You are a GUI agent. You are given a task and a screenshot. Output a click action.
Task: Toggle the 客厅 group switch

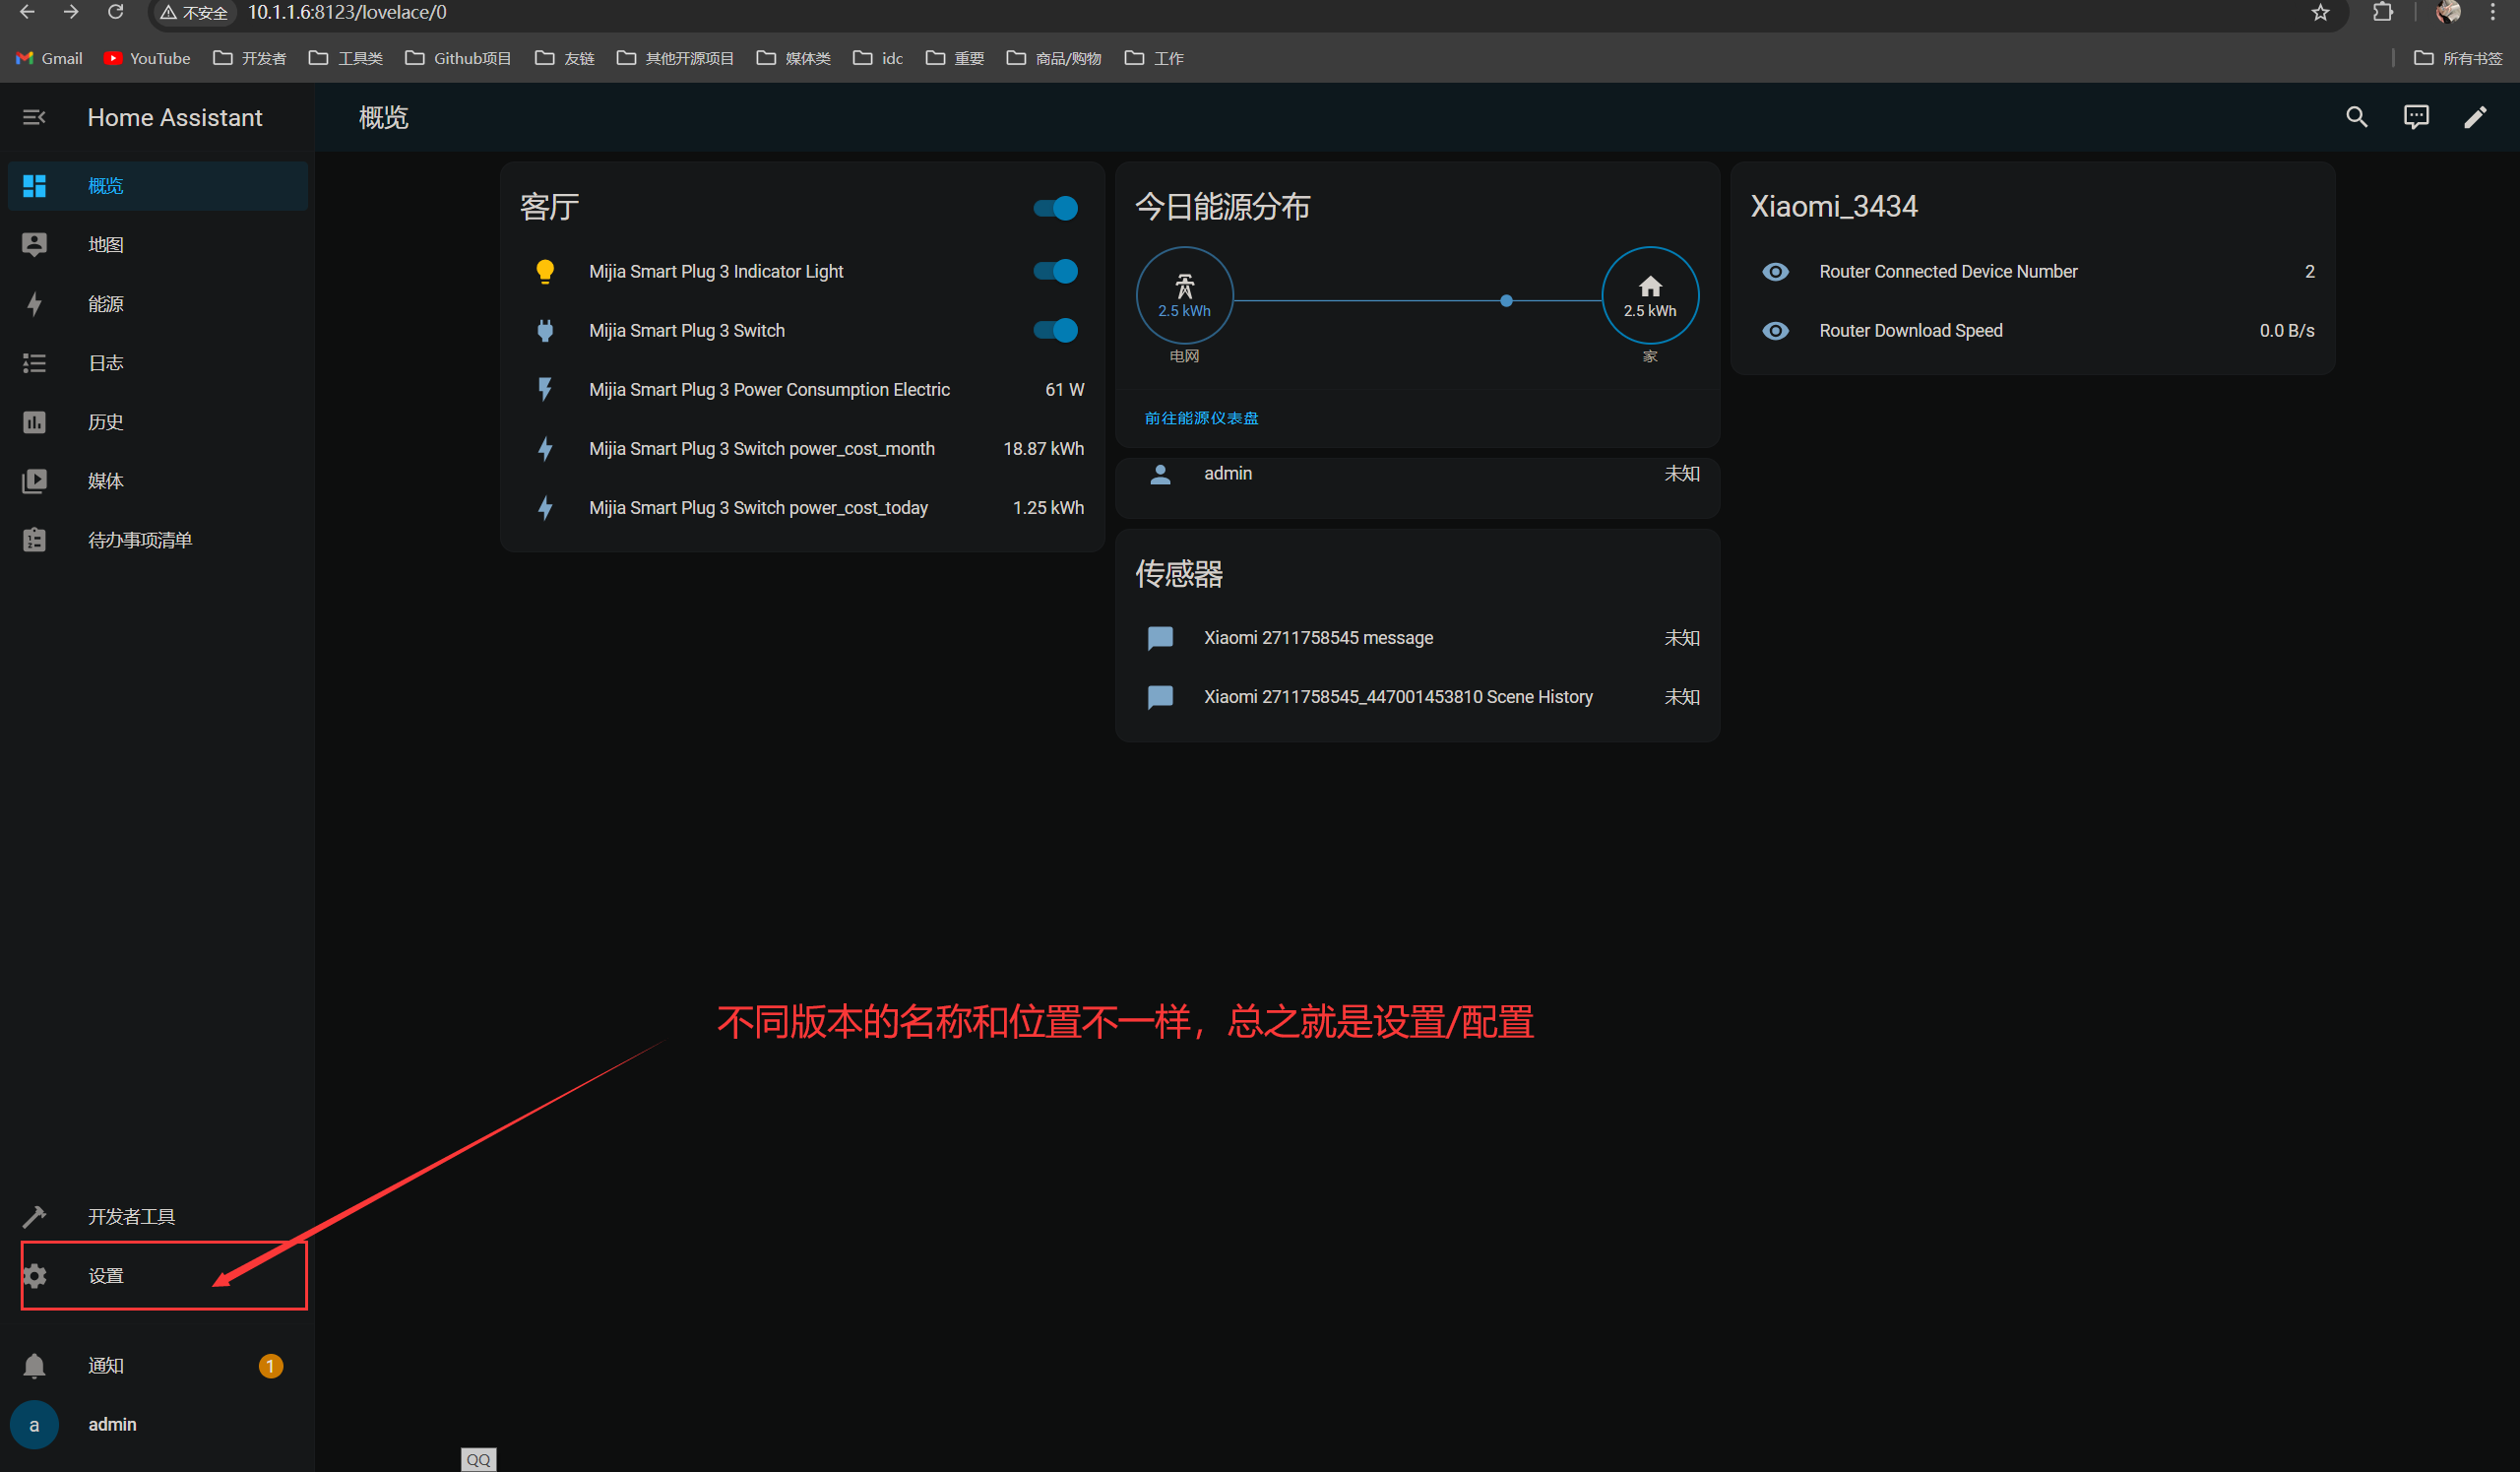tap(1055, 208)
